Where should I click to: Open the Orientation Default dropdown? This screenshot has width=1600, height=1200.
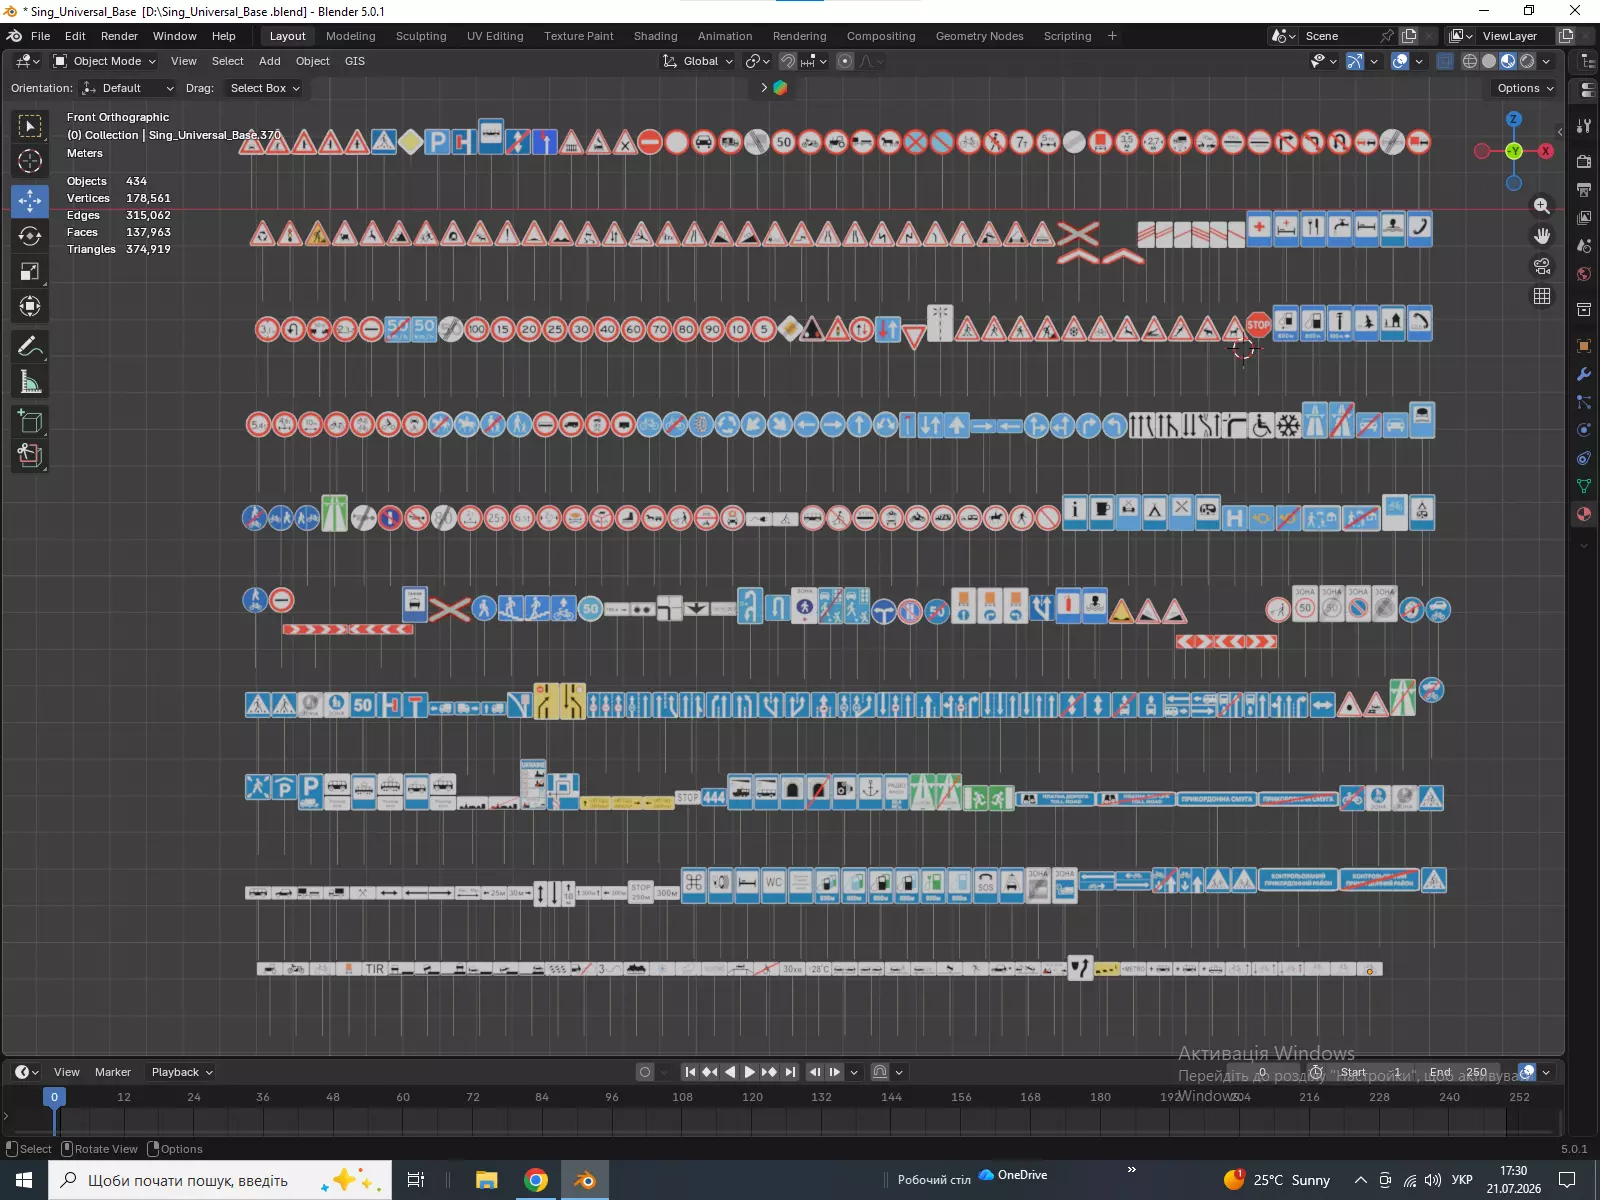click(129, 88)
